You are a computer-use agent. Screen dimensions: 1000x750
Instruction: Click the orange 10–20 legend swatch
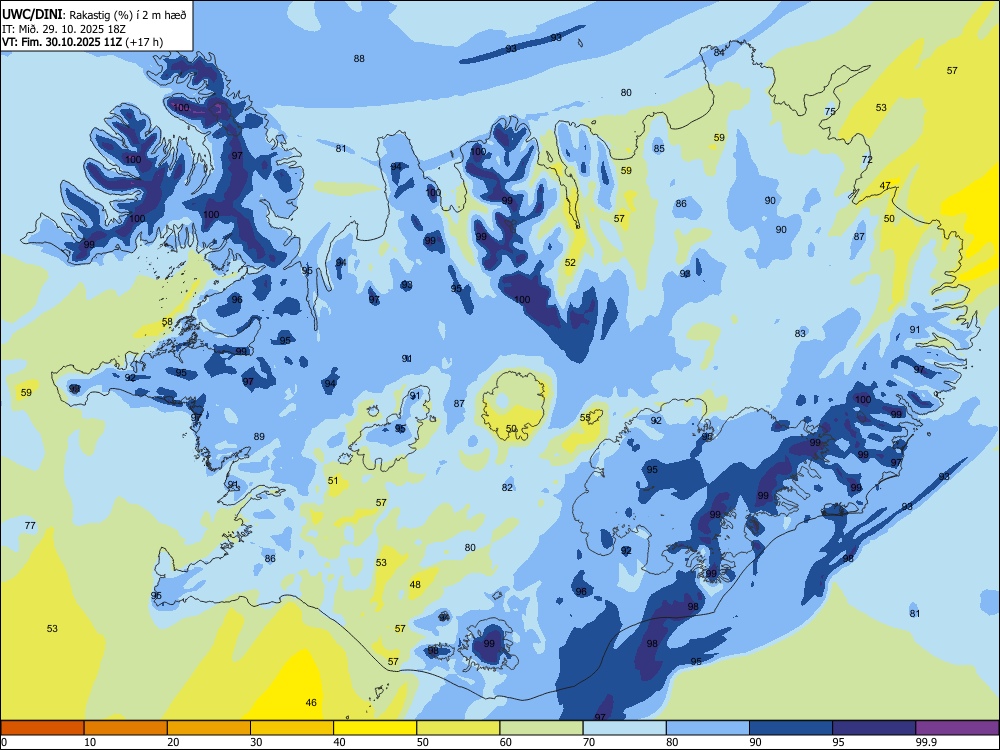[126, 728]
